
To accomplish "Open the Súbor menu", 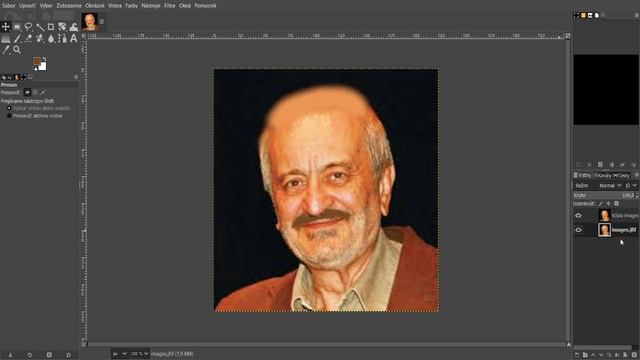I will point(9,6).
